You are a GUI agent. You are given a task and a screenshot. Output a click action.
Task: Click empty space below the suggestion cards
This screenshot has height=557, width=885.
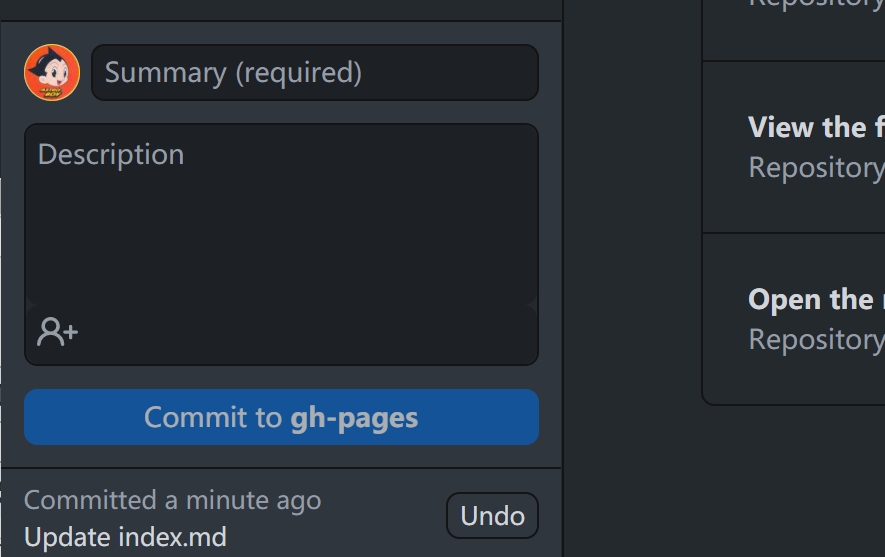tap(790, 480)
